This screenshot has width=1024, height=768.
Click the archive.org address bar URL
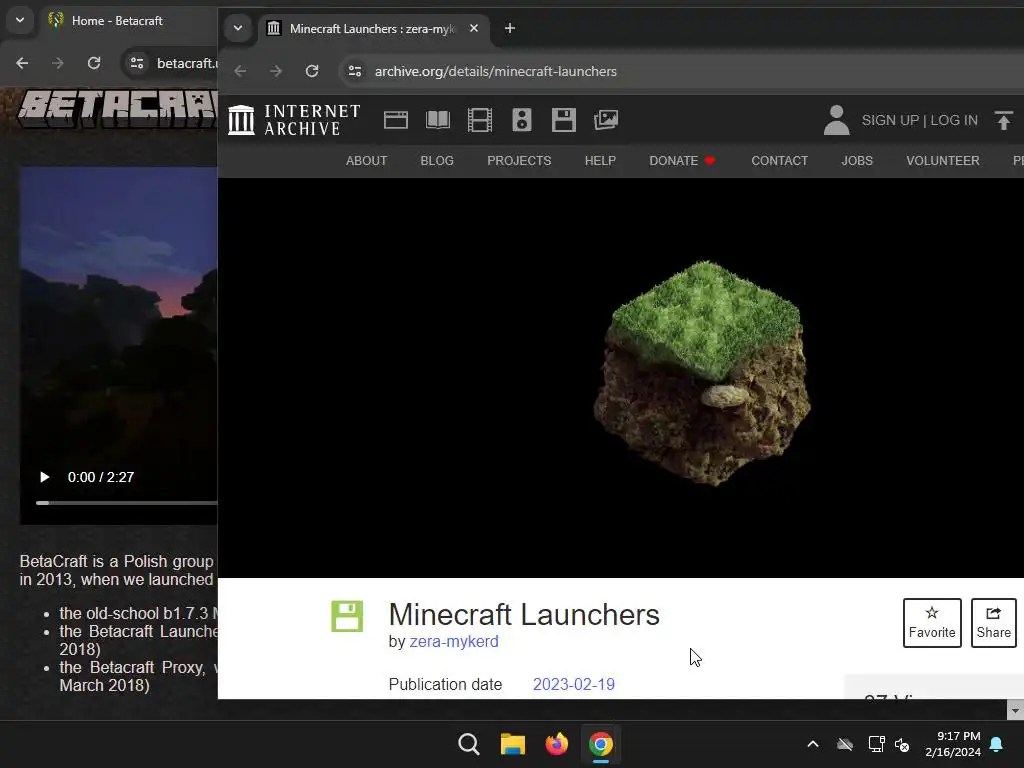496,71
